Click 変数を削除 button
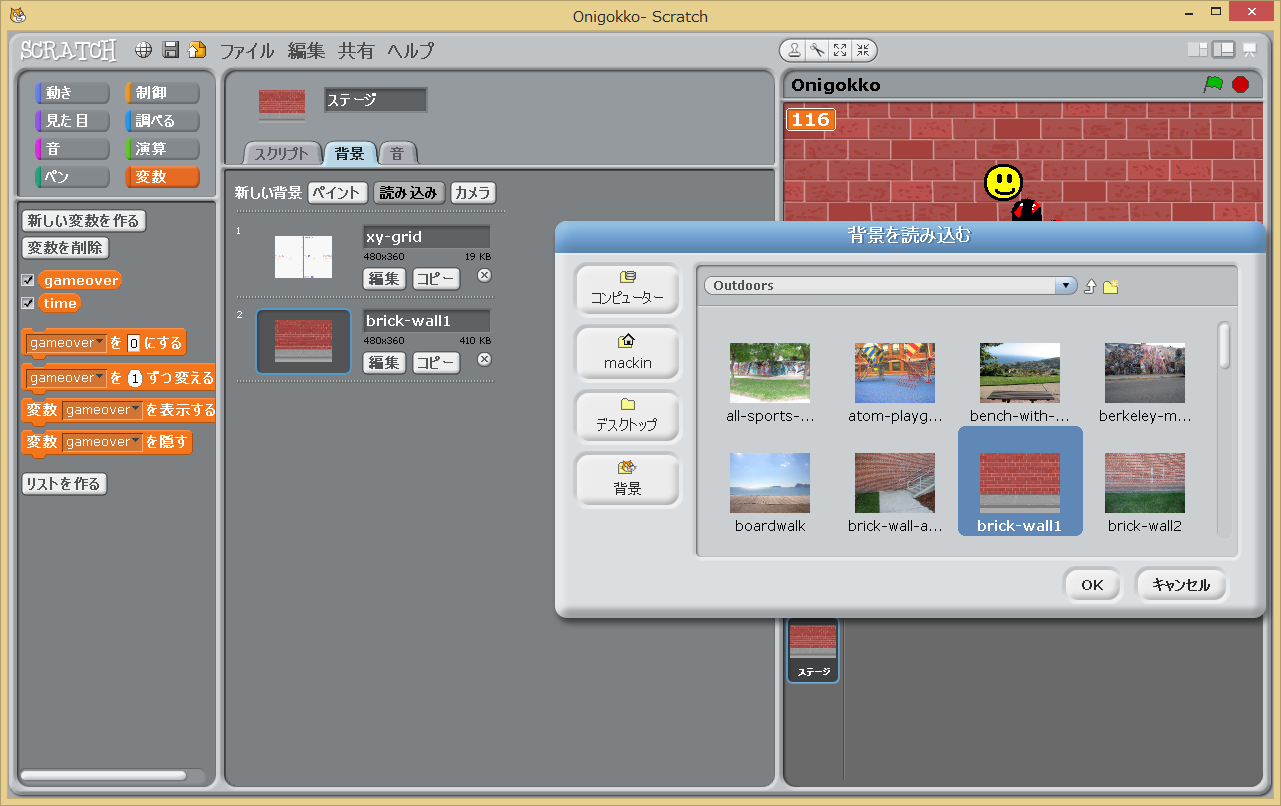Viewport: 1281px width, 806px height. point(65,248)
